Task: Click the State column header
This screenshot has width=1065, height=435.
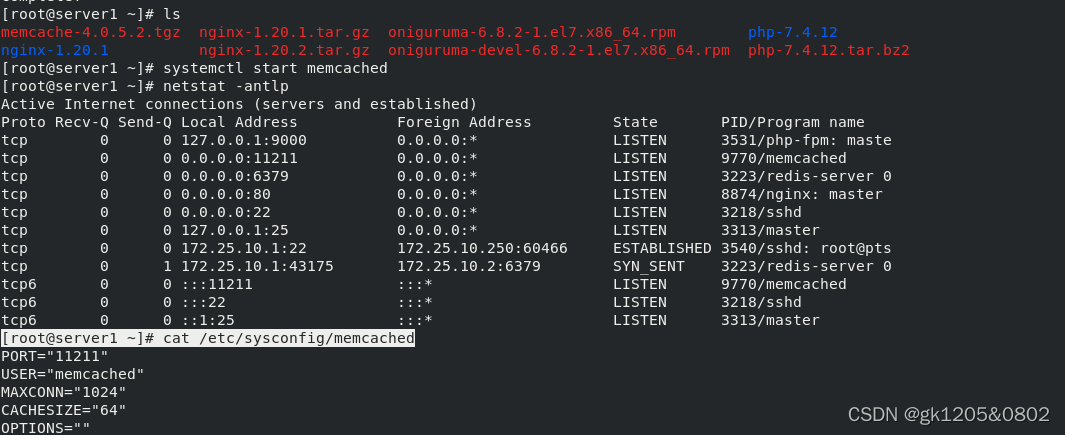Action: [635, 122]
